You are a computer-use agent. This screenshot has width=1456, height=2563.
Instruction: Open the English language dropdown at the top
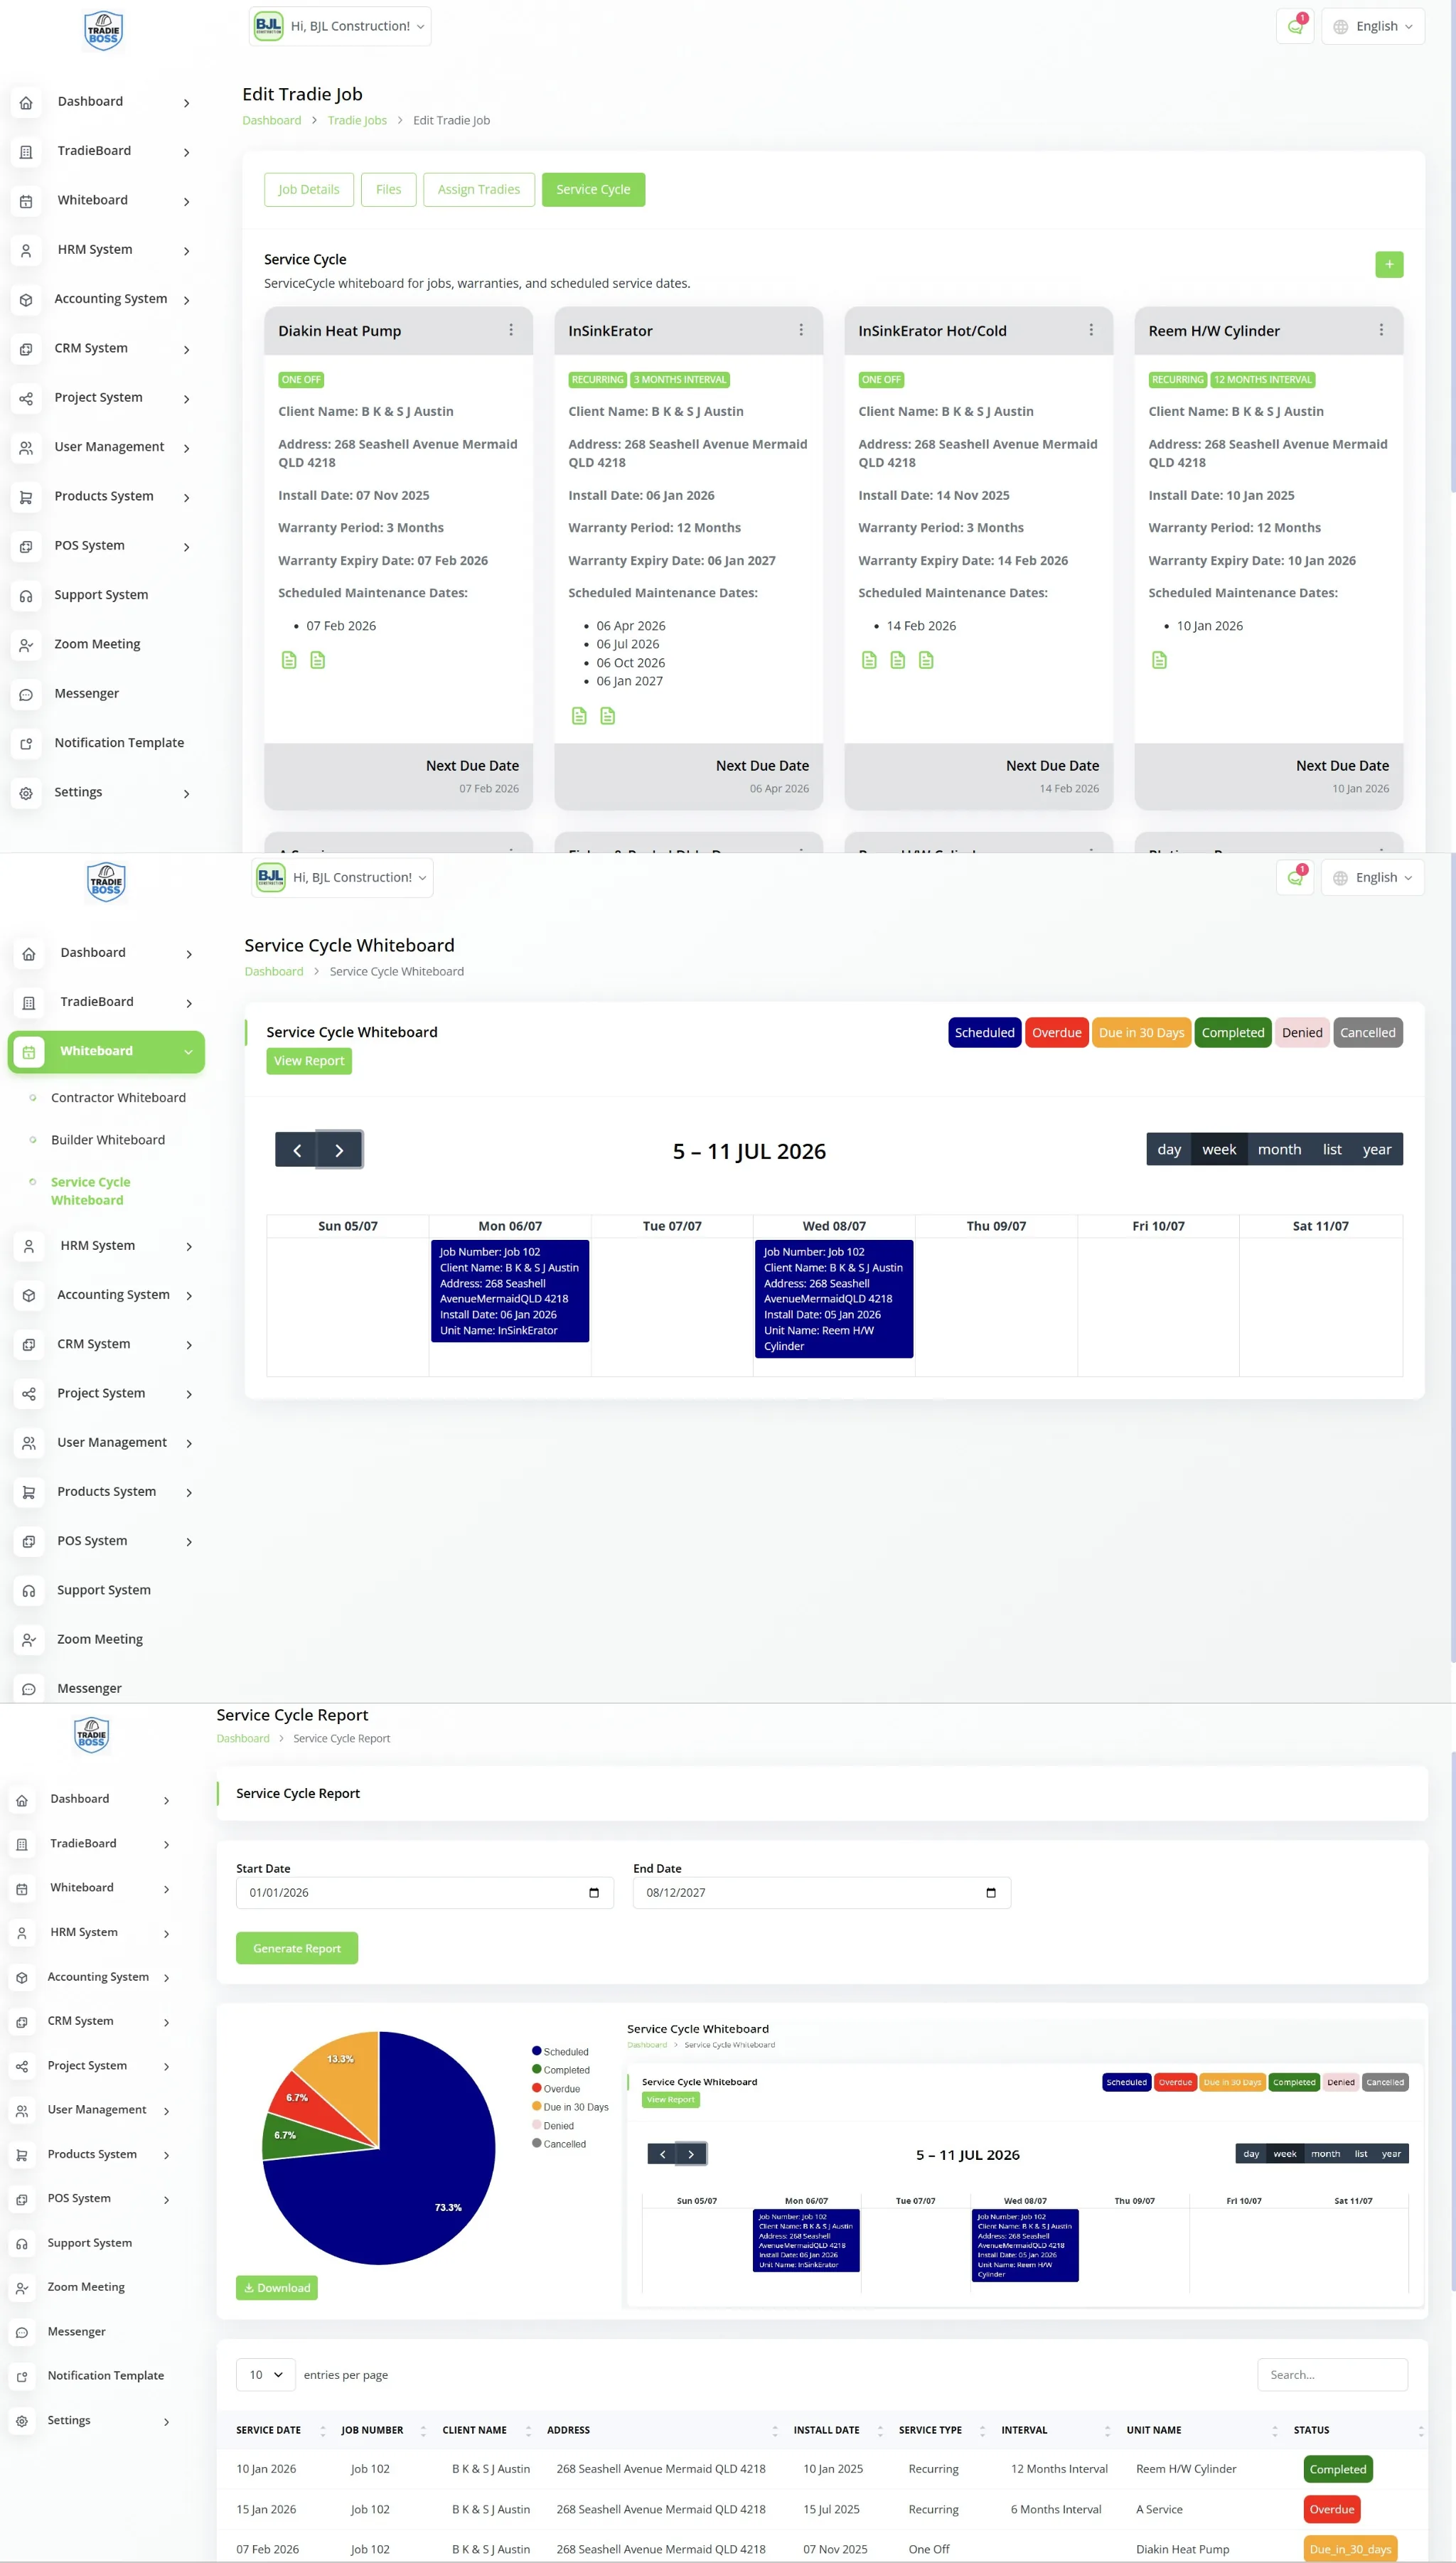tap(1373, 26)
